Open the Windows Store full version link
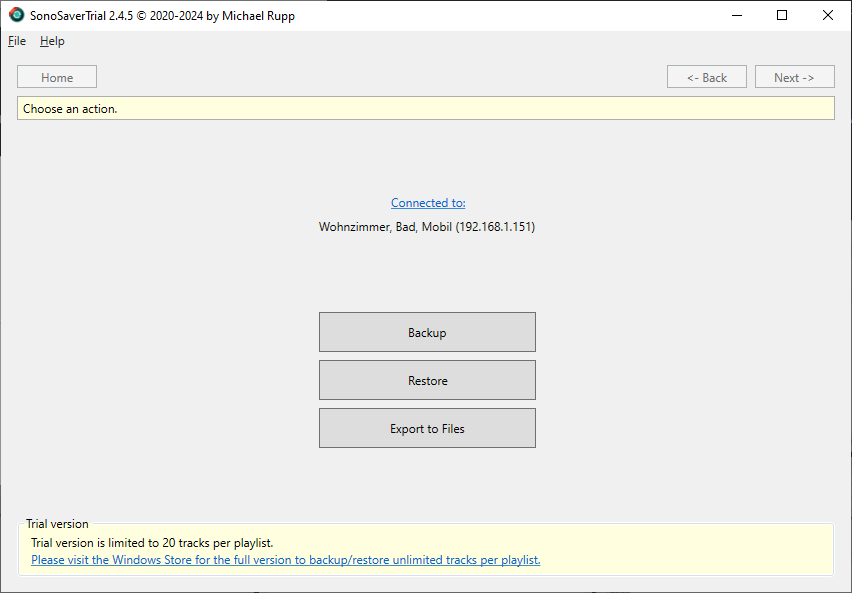The height and width of the screenshot is (593, 852). [285, 559]
